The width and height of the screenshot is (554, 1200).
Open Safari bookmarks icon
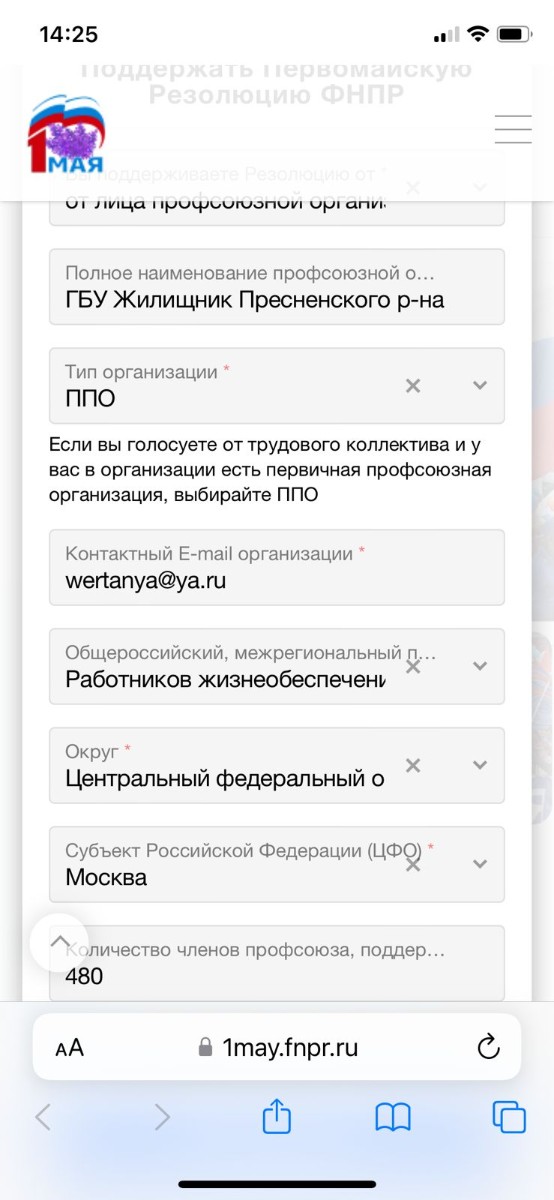coord(393,1117)
